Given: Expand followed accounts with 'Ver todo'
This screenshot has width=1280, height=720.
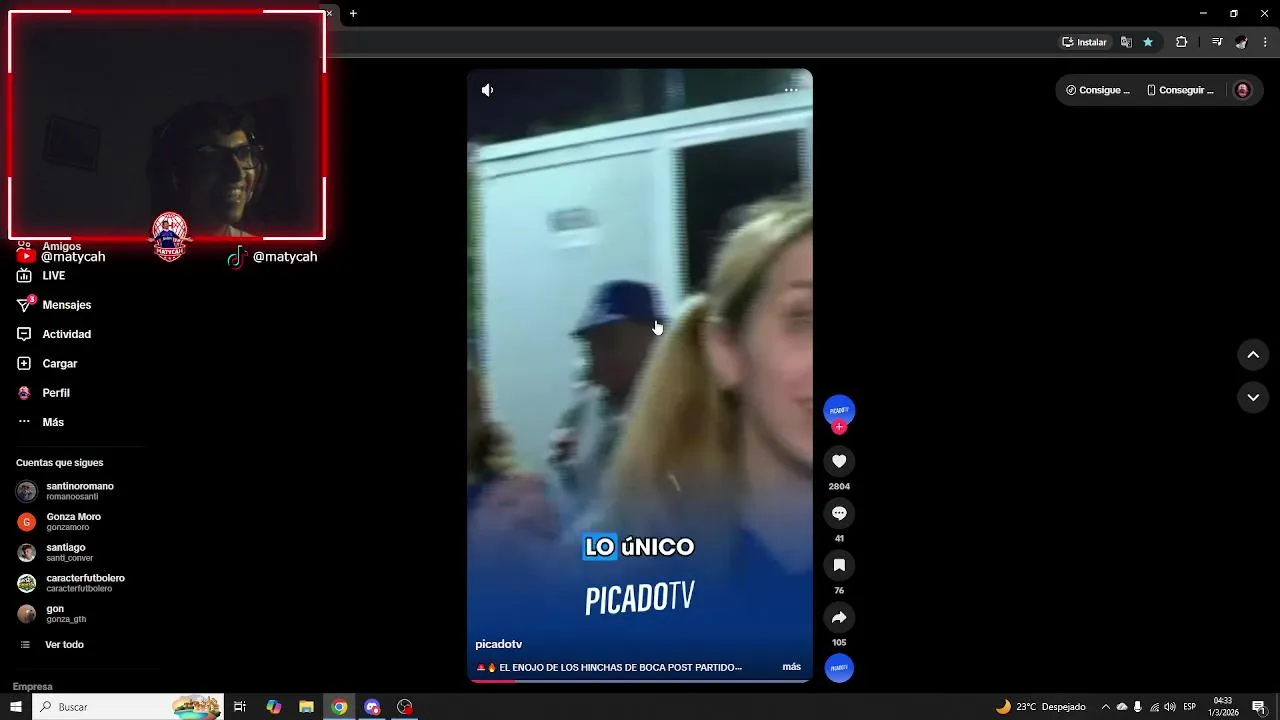Looking at the screenshot, I should point(64,645).
